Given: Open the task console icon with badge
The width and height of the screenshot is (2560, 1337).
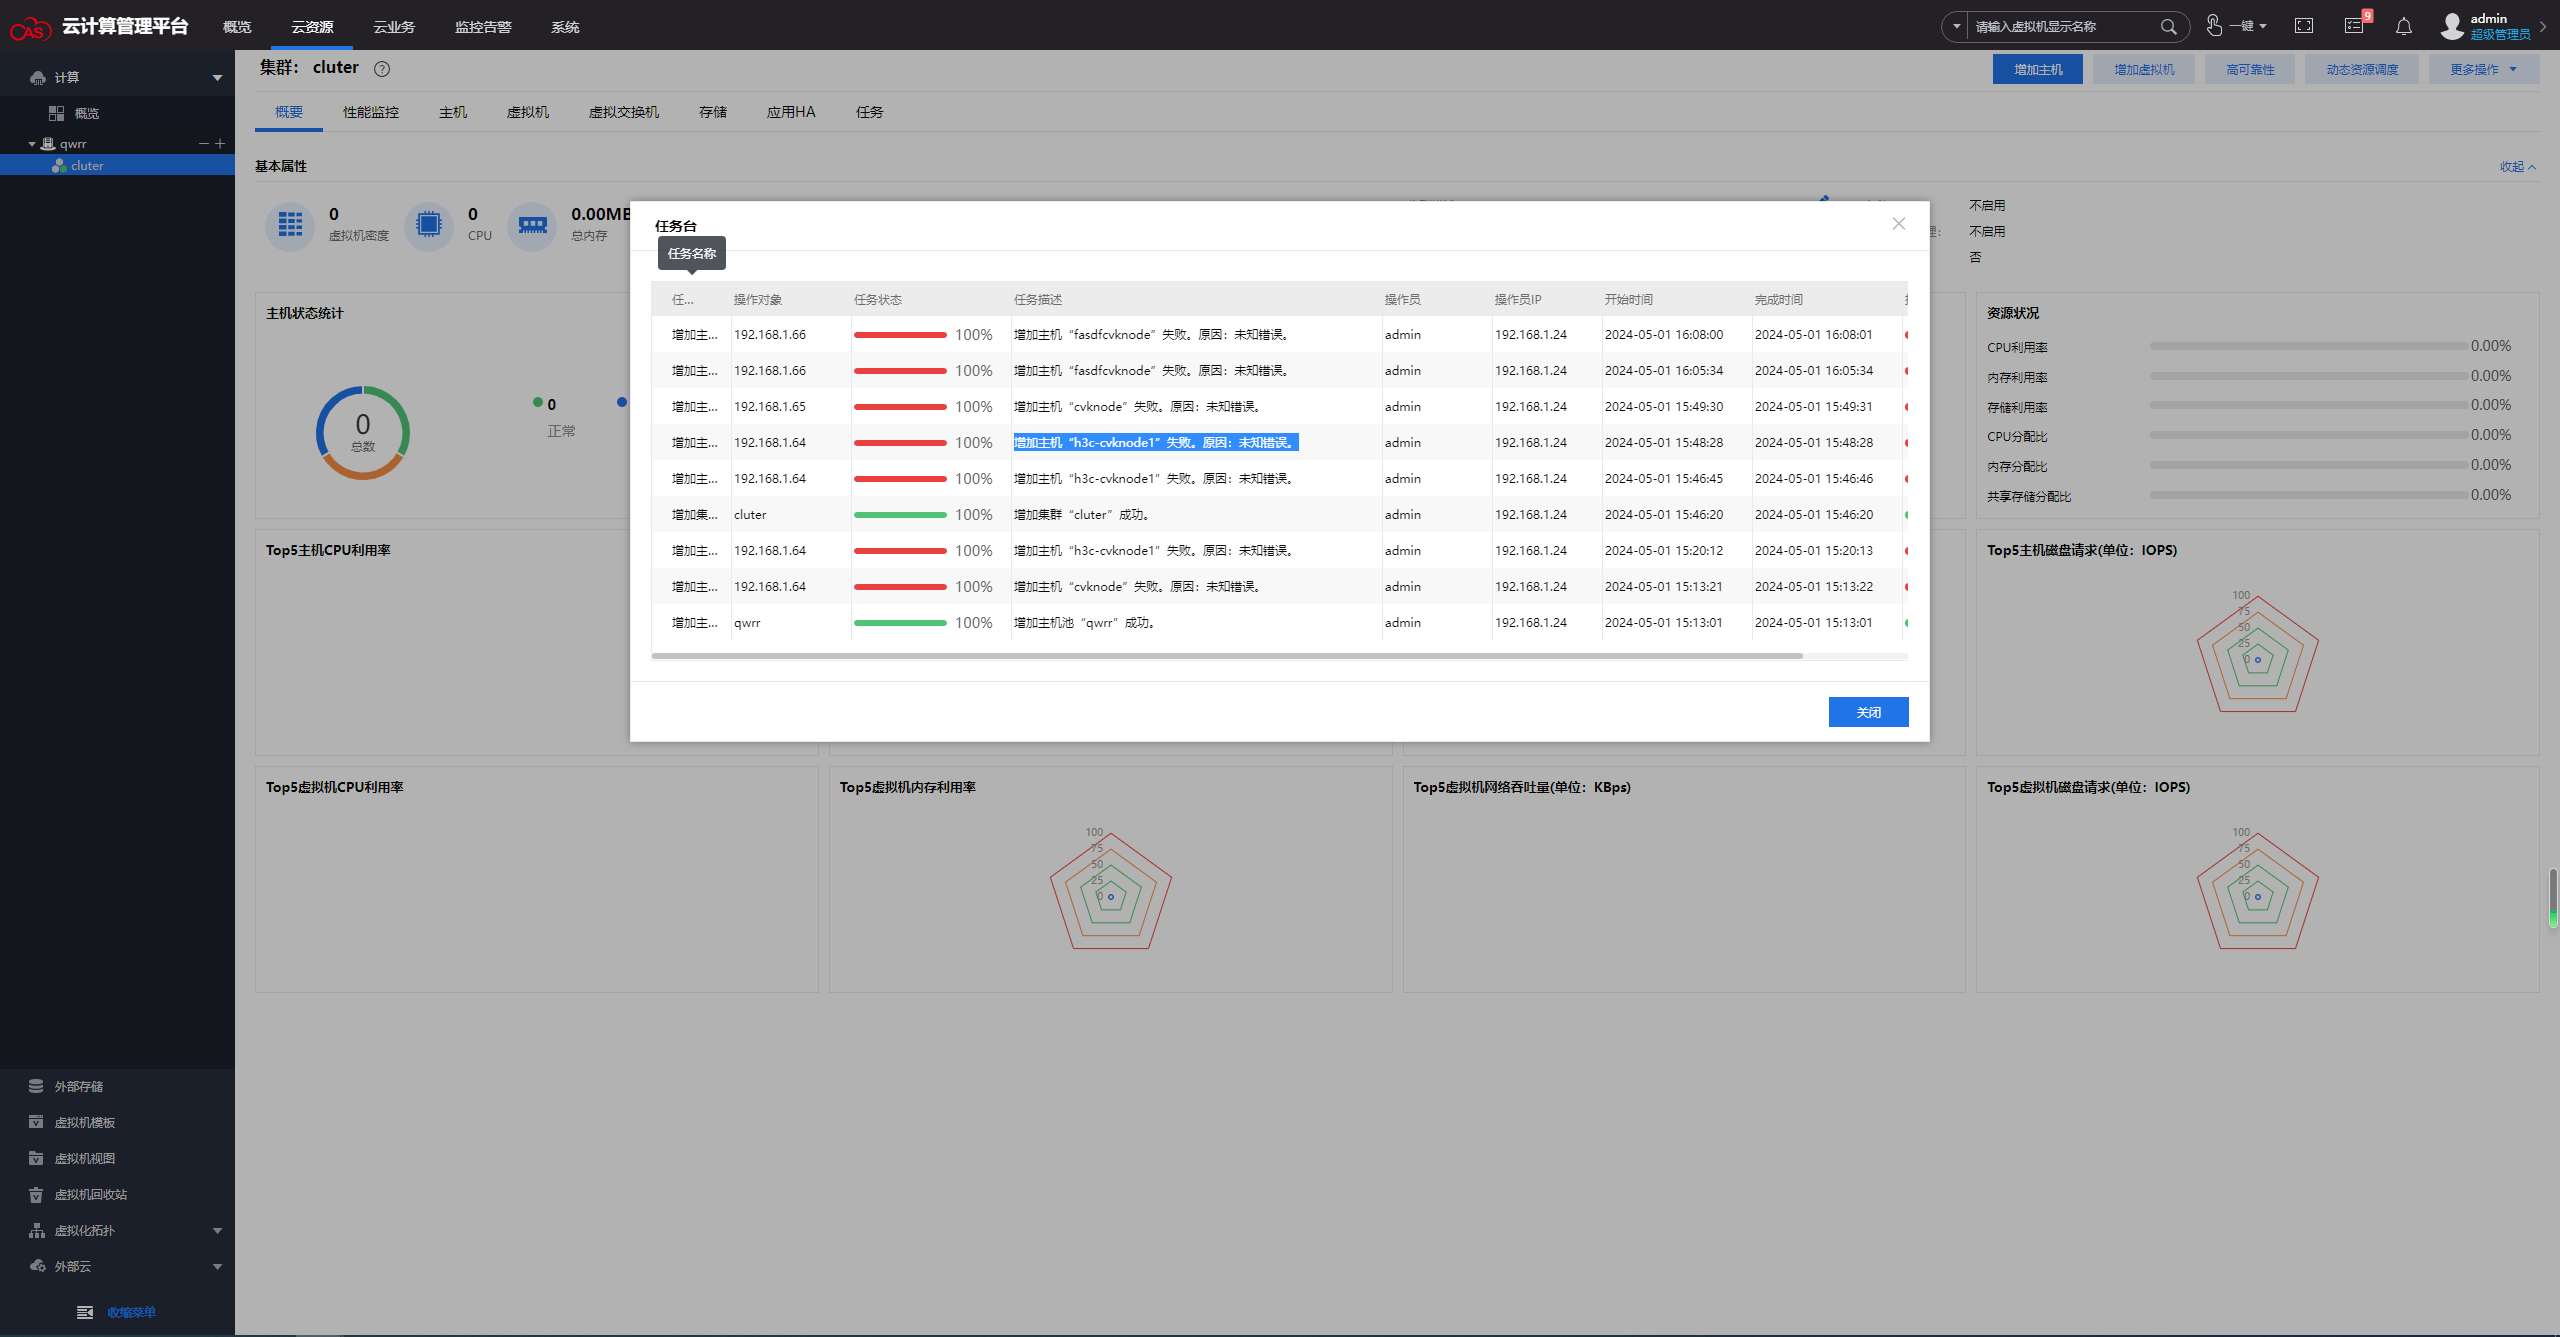Looking at the screenshot, I should (x=2355, y=26).
